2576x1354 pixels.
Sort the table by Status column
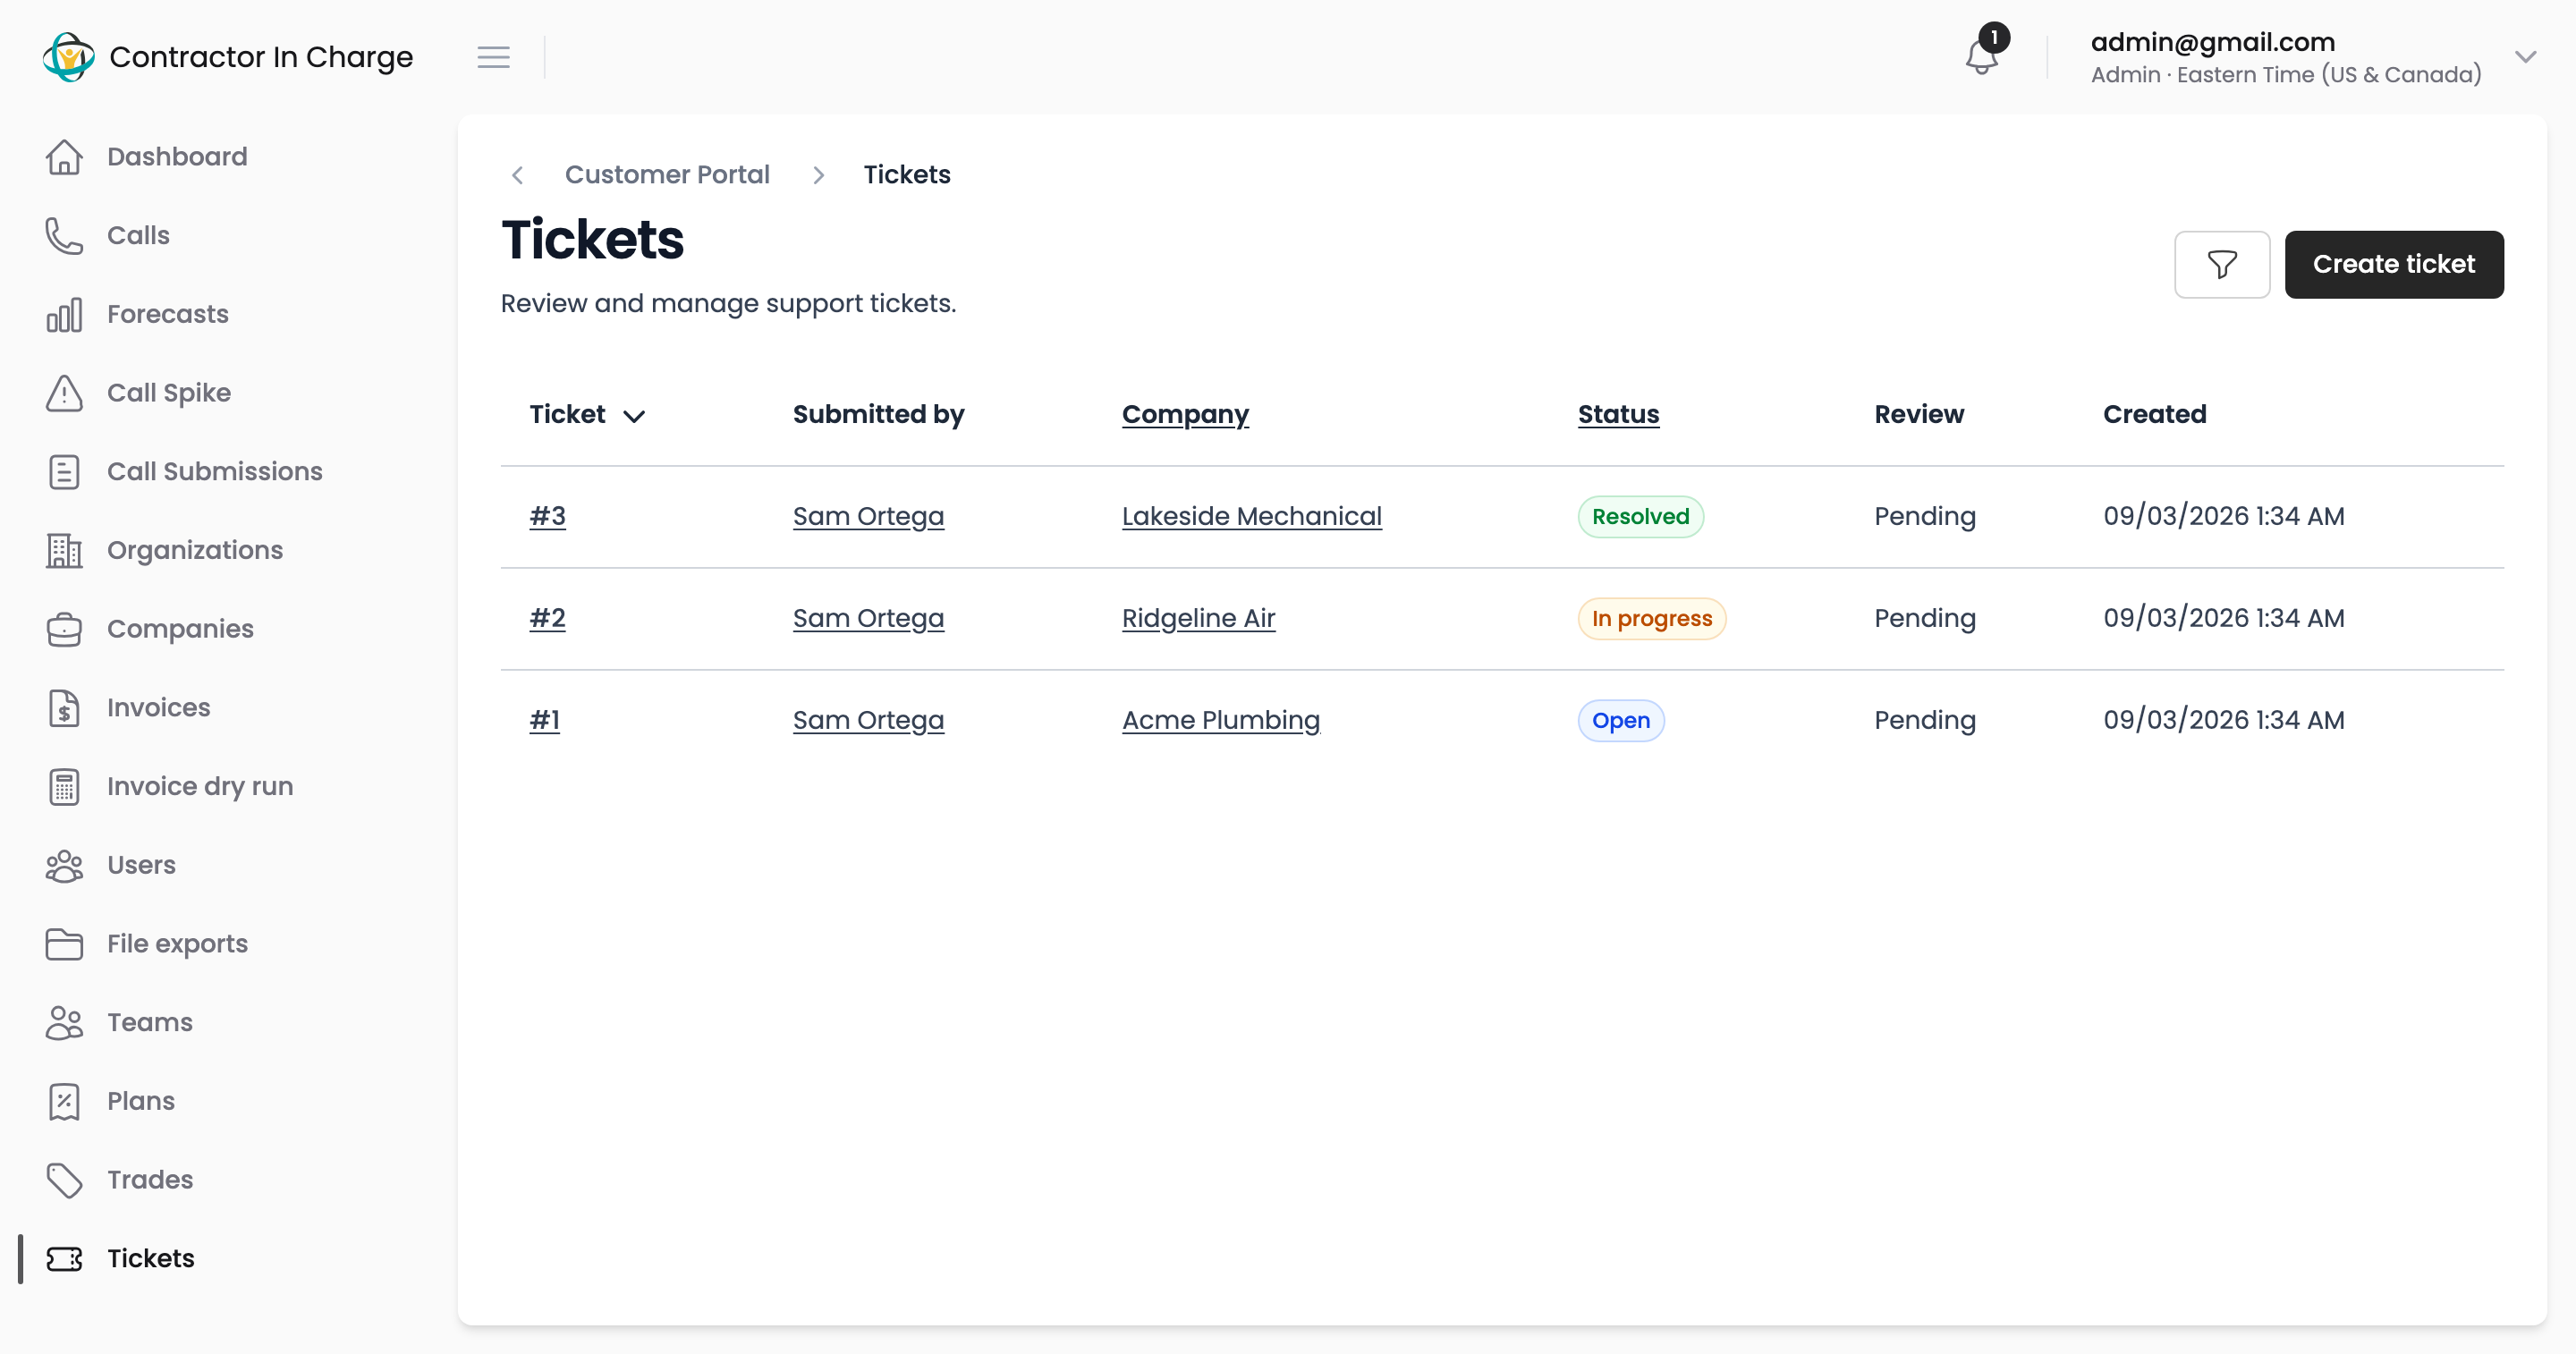coord(1618,414)
